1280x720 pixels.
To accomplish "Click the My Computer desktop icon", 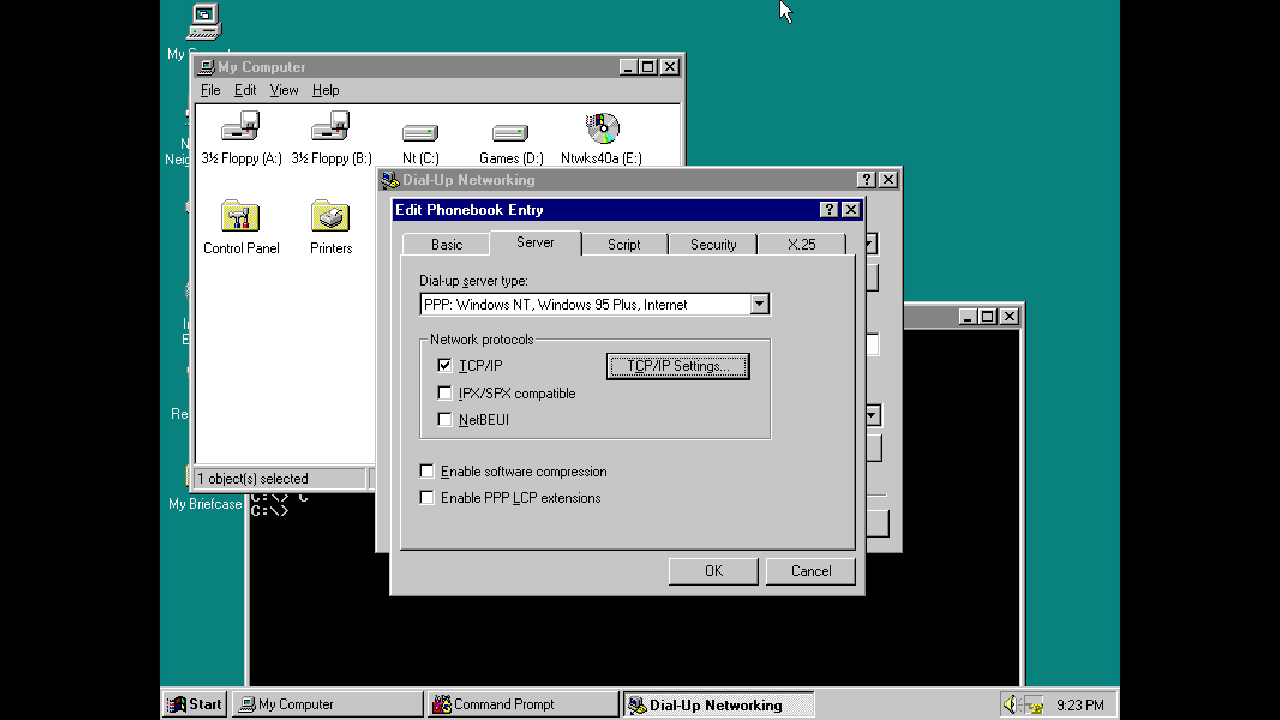I will [x=204, y=22].
